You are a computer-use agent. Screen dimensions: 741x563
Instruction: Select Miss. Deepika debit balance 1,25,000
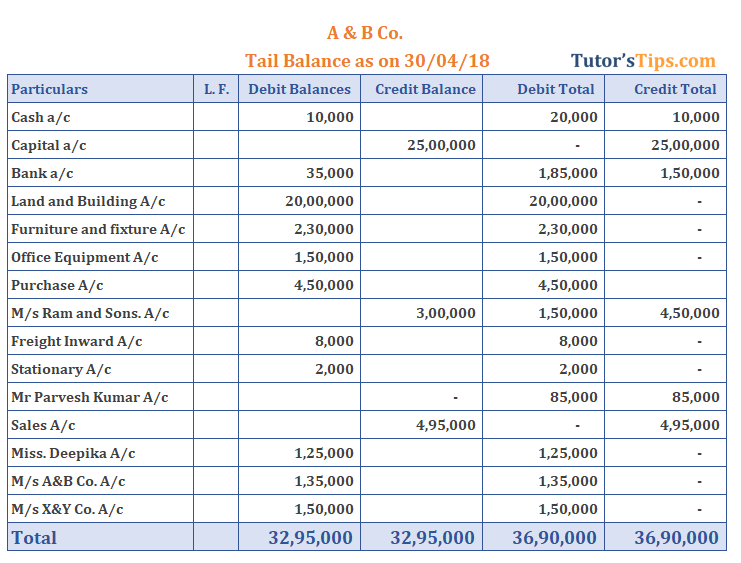[324, 453]
